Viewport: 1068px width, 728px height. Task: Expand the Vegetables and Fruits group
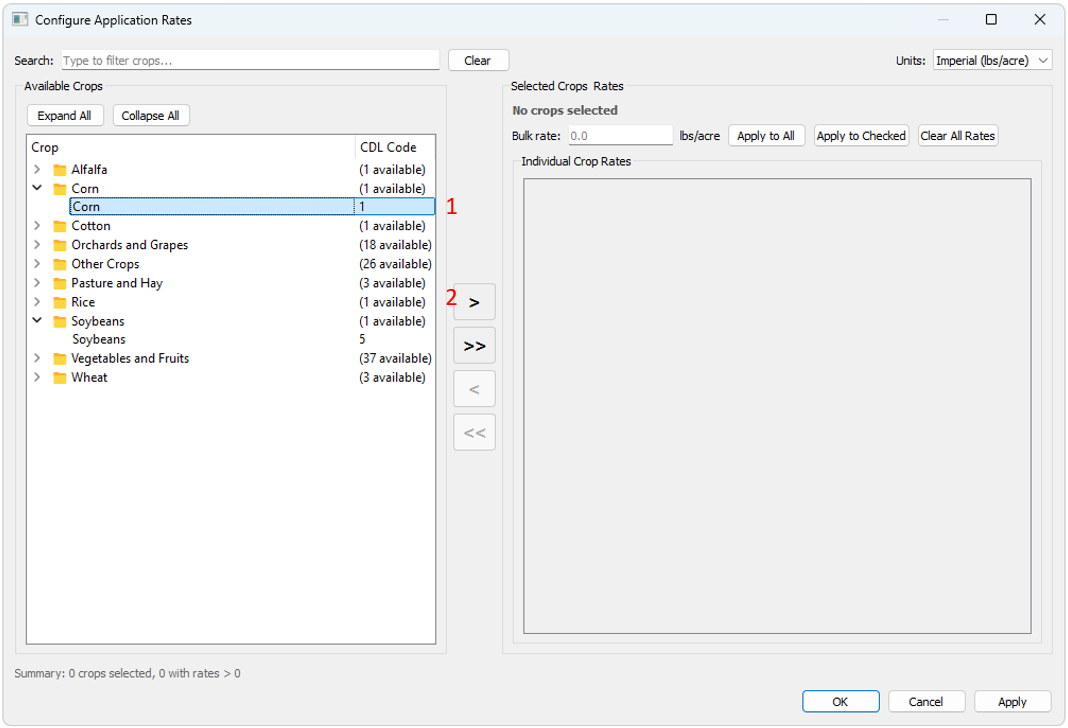(37, 359)
